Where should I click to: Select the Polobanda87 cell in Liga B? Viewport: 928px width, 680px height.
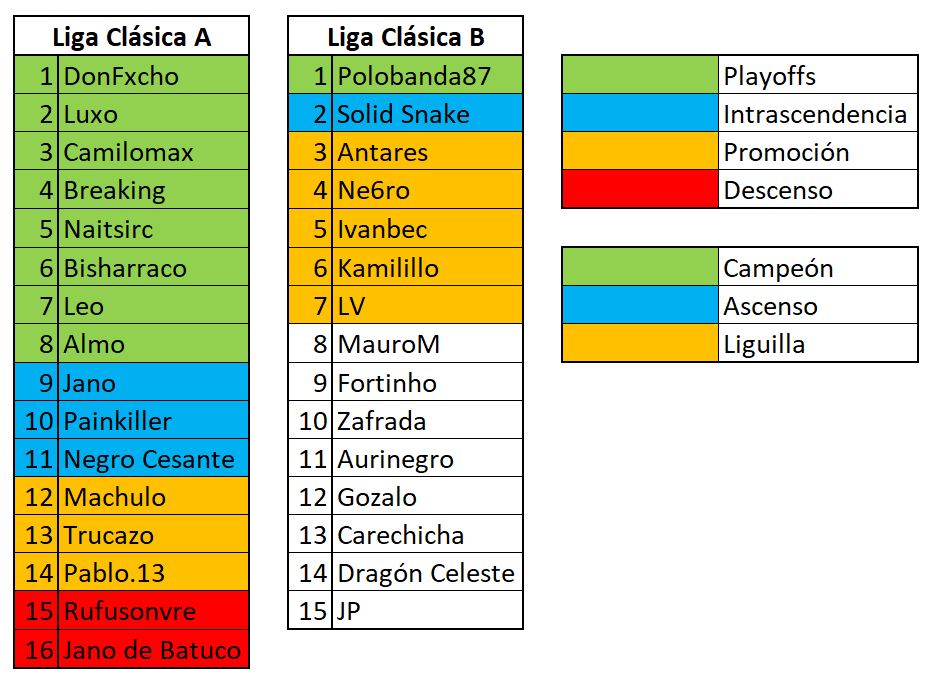point(427,75)
